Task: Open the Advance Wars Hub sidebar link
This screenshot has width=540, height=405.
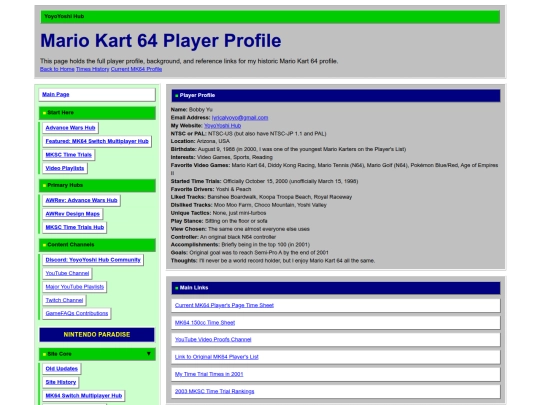Action: pyautogui.click(x=70, y=128)
